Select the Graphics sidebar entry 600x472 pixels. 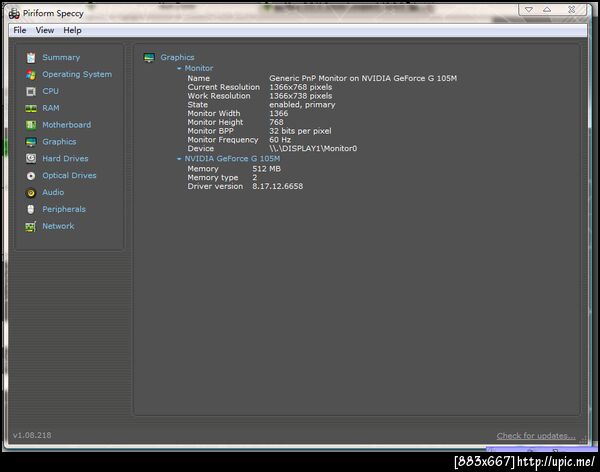(x=59, y=142)
